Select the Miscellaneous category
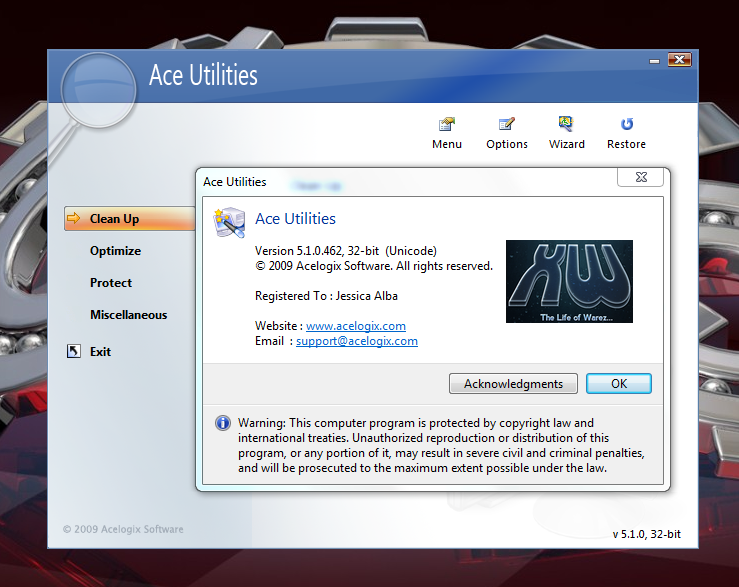 (129, 315)
